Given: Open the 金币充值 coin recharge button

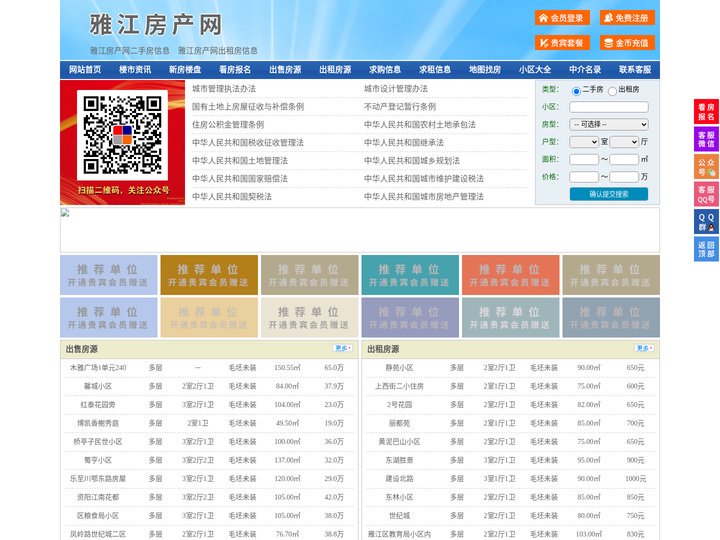Looking at the screenshot, I should [627, 43].
